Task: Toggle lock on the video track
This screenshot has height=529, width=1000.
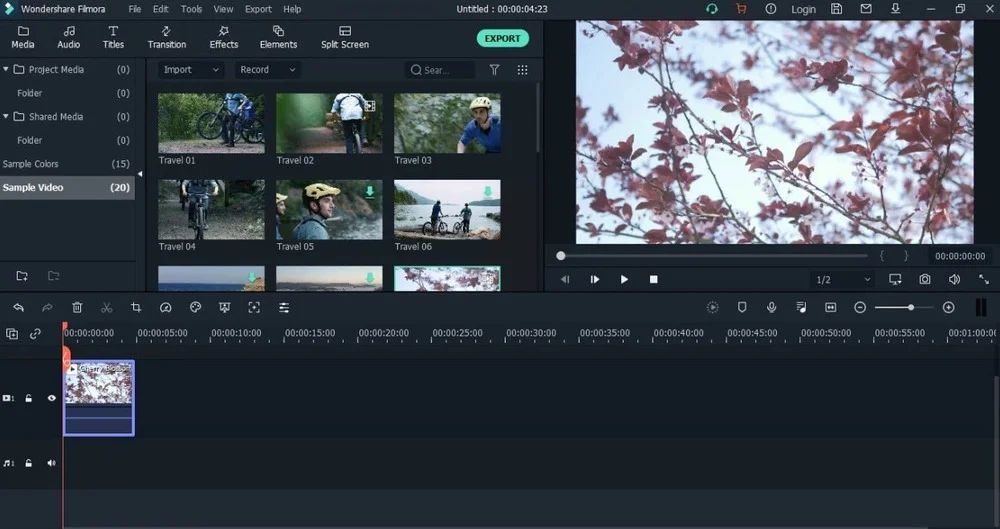Action: point(29,398)
